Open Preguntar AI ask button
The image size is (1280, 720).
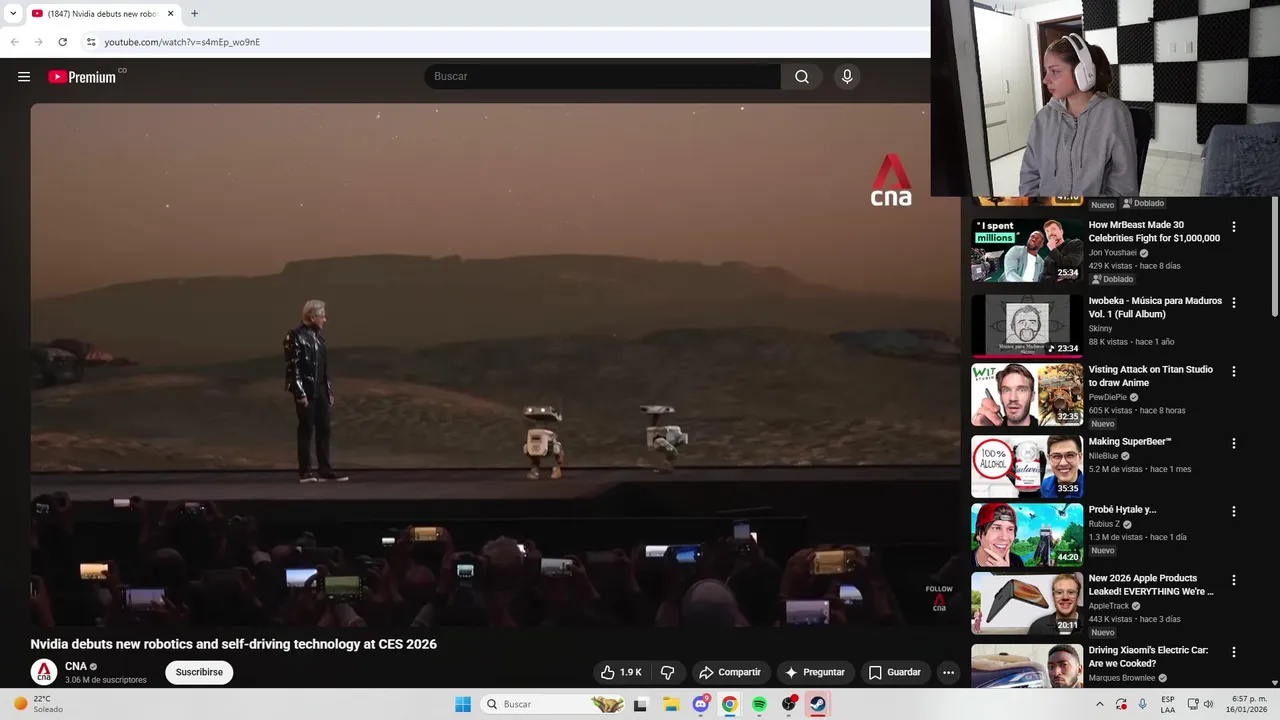(815, 672)
